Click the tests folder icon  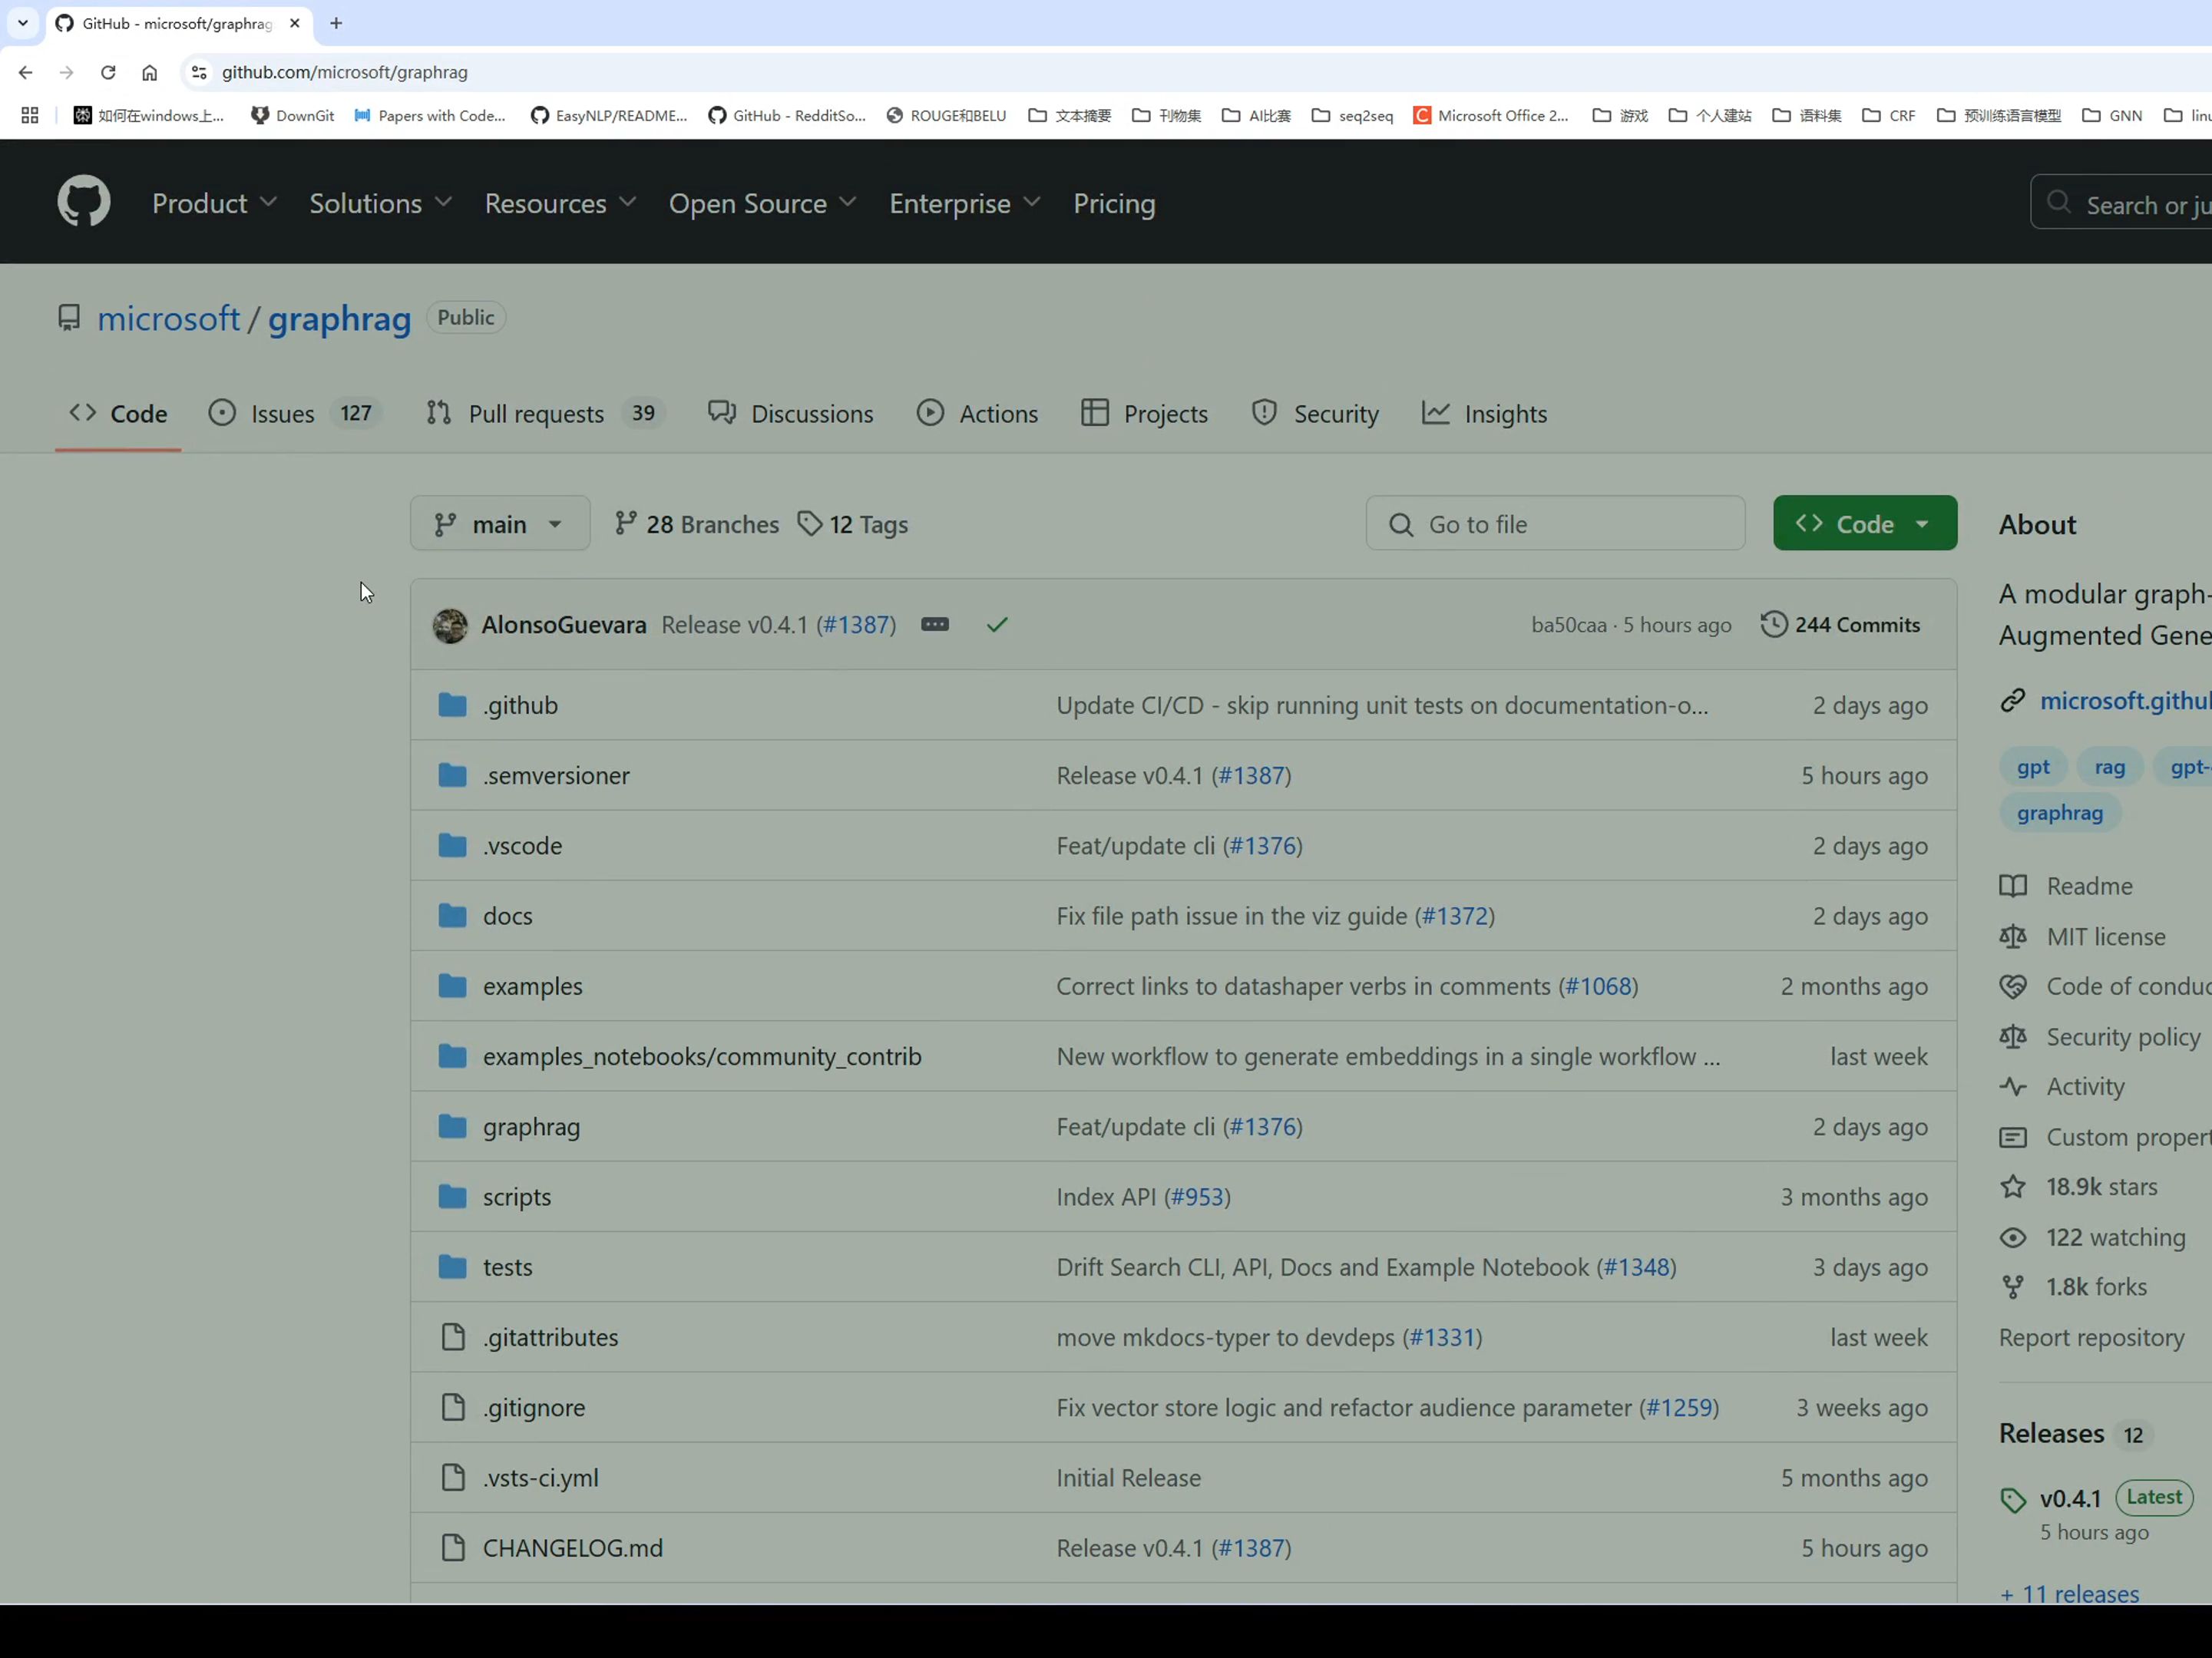coord(453,1267)
